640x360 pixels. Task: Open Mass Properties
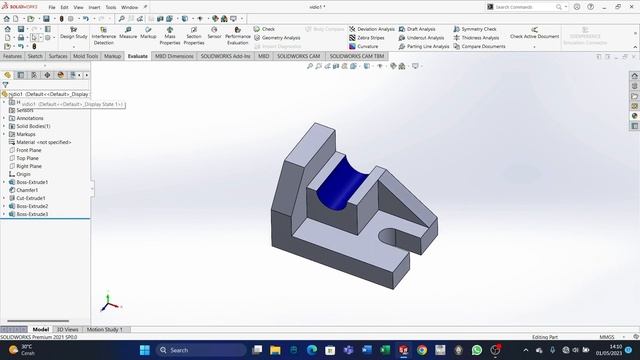170,36
